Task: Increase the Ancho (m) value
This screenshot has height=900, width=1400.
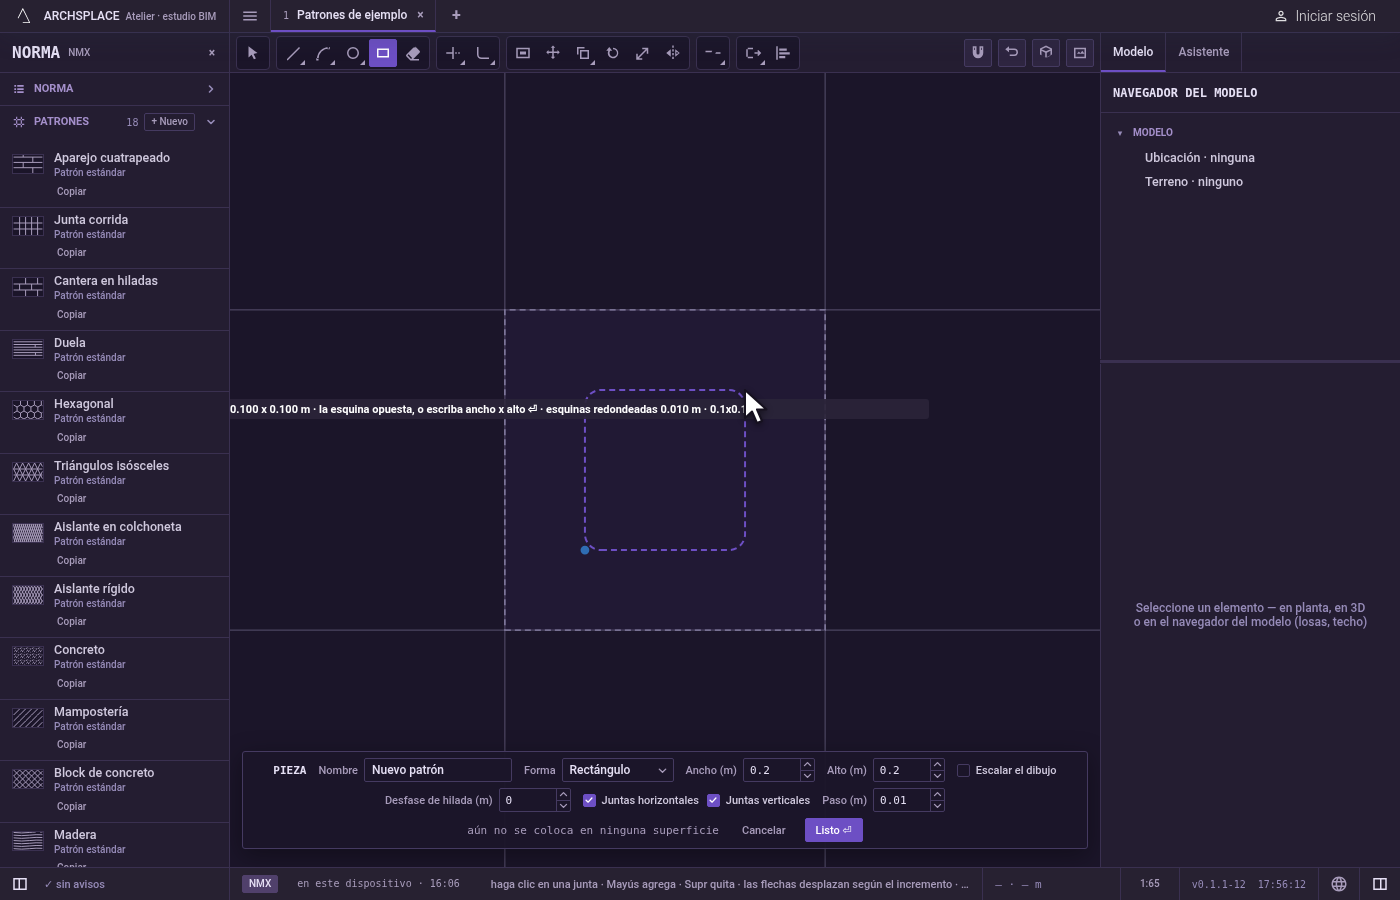Action: pos(807,765)
